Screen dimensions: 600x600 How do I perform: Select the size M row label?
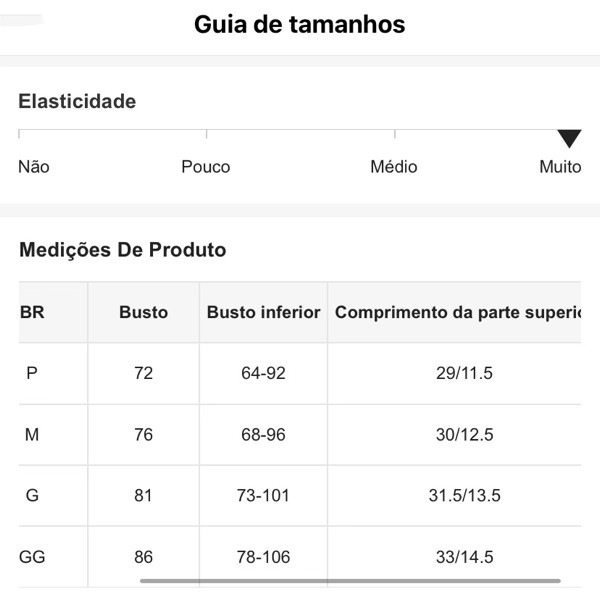(x=32, y=435)
